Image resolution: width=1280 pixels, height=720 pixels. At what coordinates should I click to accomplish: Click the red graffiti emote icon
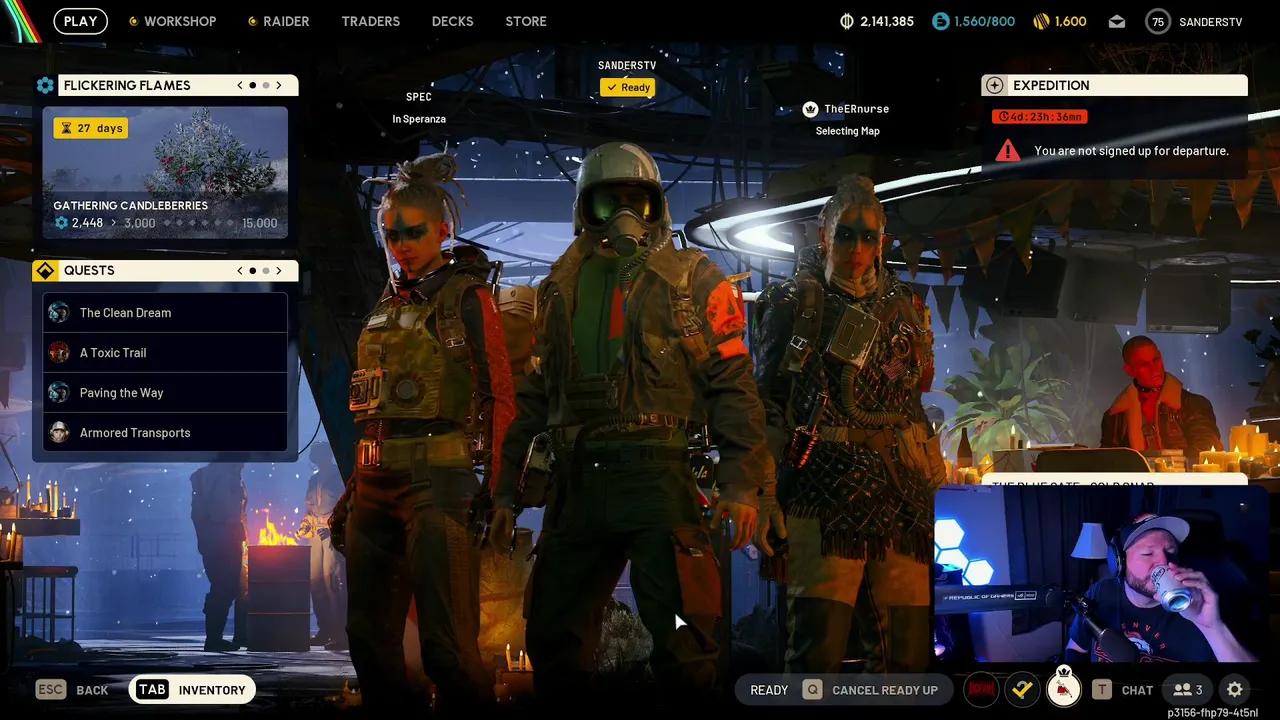pyautogui.click(x=981, y=690)
